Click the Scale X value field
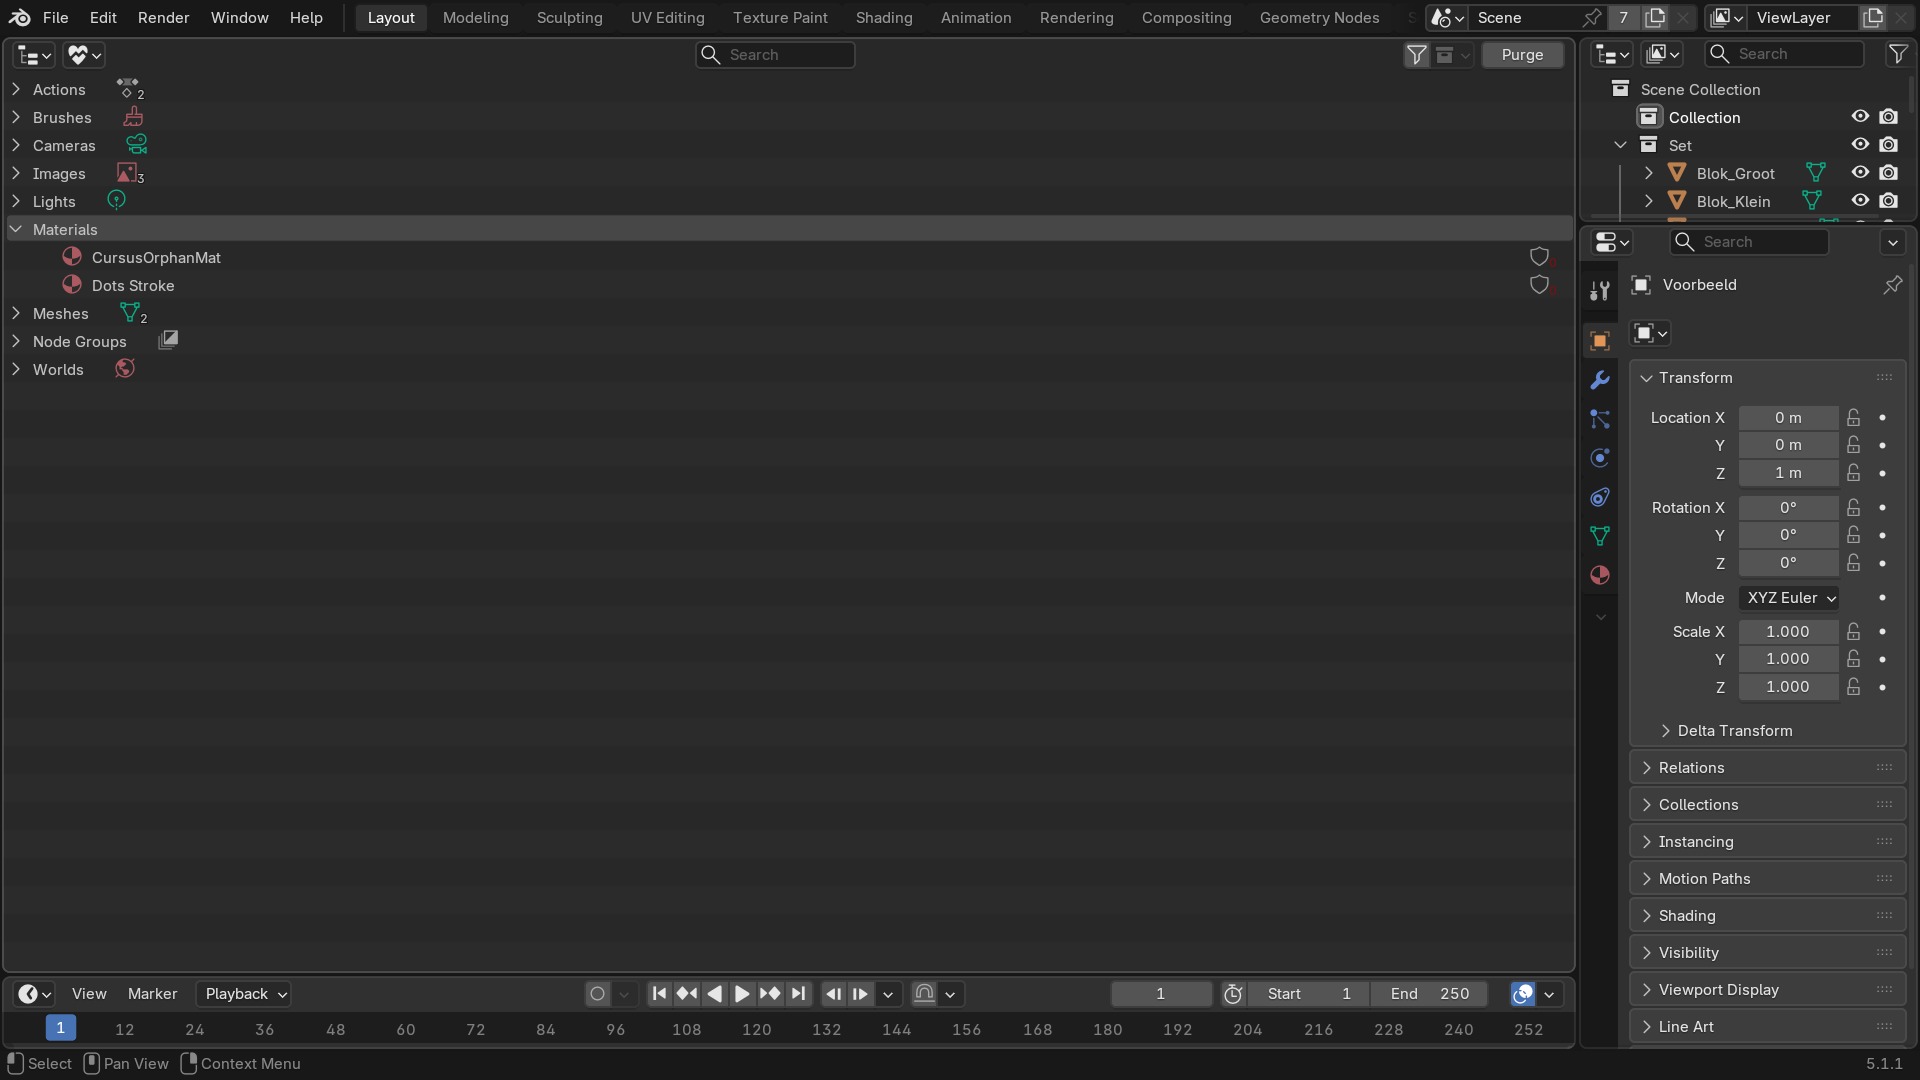Image resolution: width=1920 pixels, height=1080 pixels. 1788,631
